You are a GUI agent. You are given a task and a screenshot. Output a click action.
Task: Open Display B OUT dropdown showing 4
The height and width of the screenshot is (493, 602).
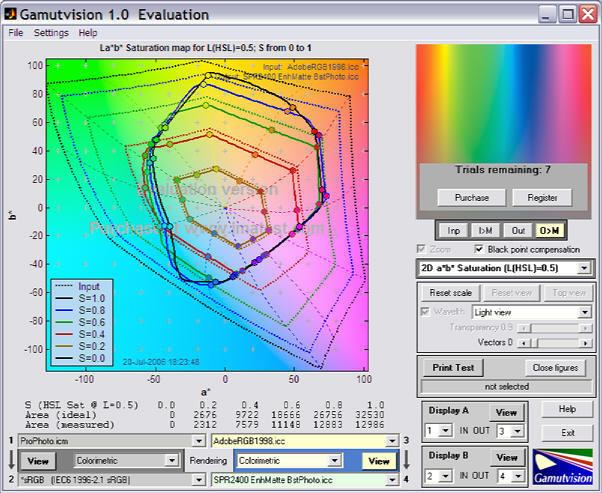(x=510, y=476)
